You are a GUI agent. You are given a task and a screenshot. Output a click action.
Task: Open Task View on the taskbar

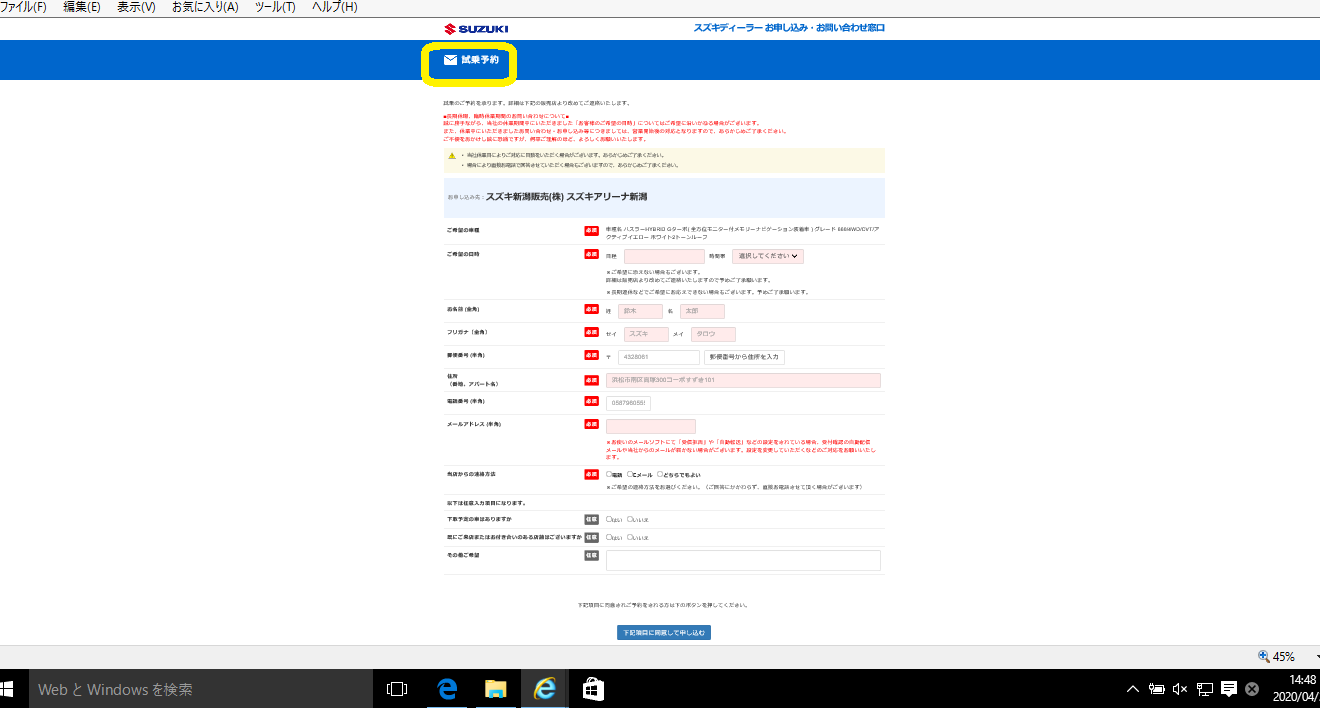[x=397, y=689]
